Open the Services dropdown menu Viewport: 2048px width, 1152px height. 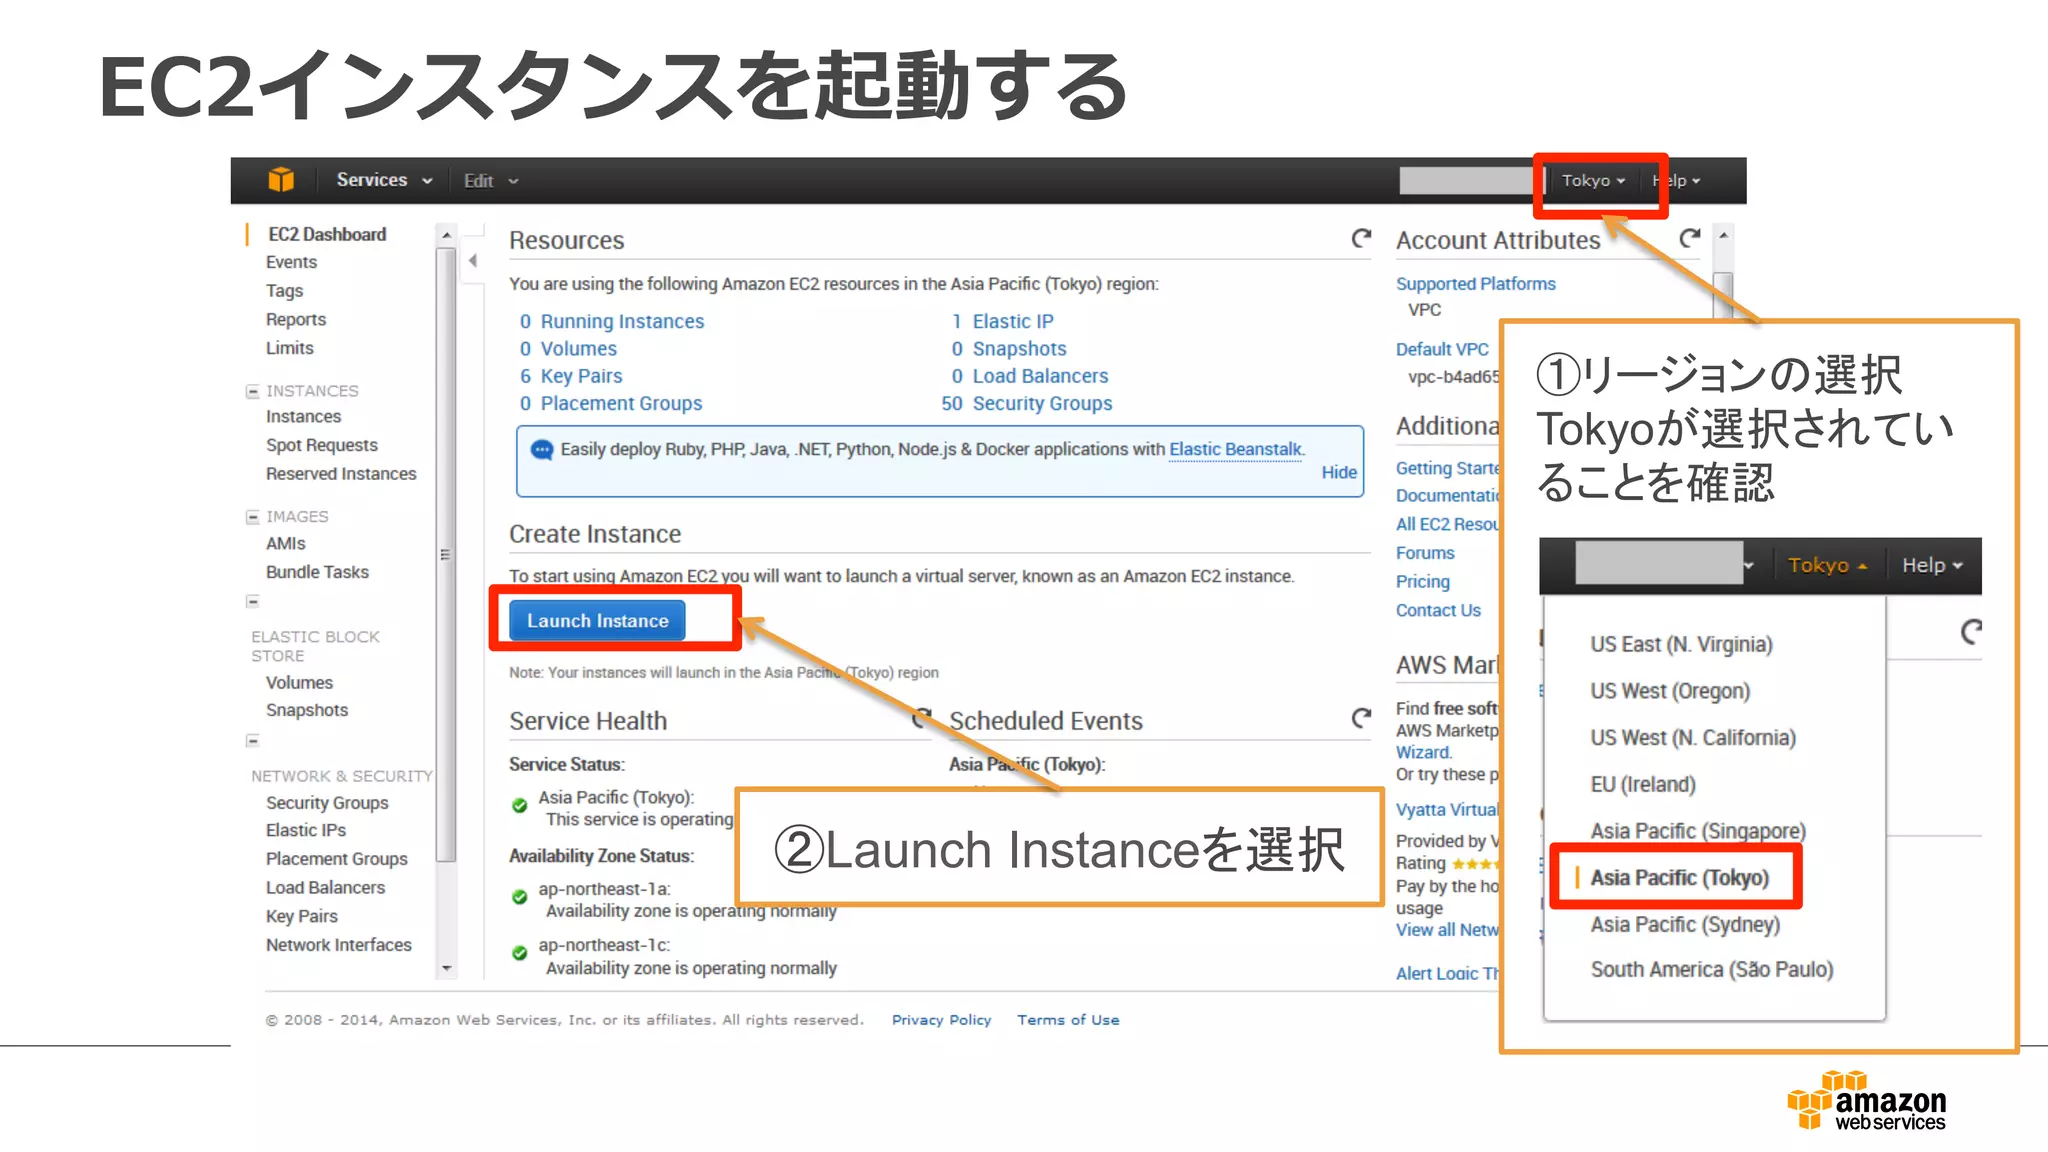click(384, 180)
